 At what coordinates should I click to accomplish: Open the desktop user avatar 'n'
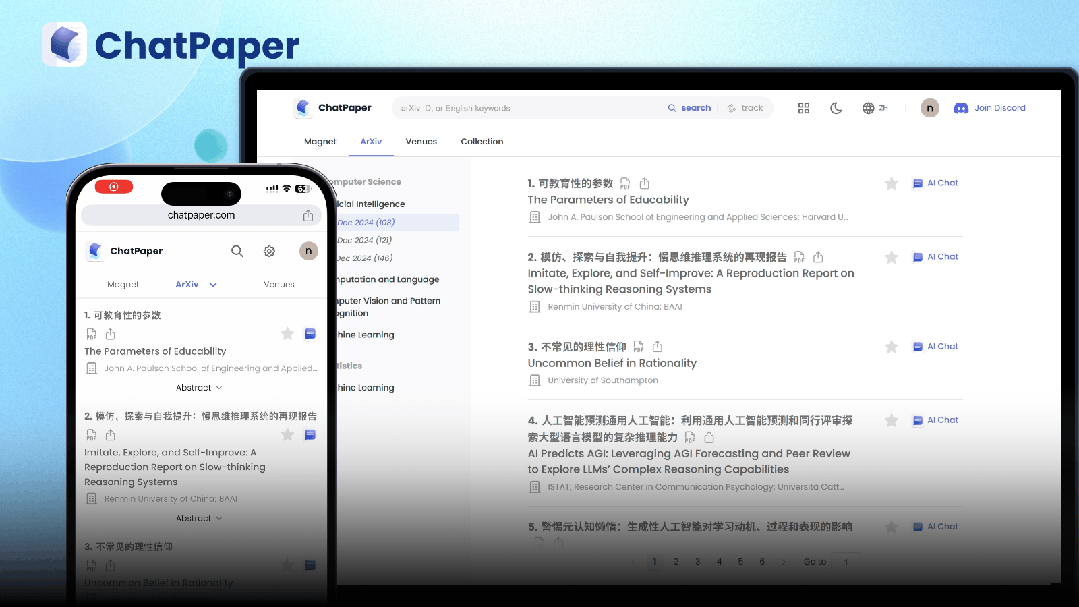pyautogui.click(x=930, y=108)
